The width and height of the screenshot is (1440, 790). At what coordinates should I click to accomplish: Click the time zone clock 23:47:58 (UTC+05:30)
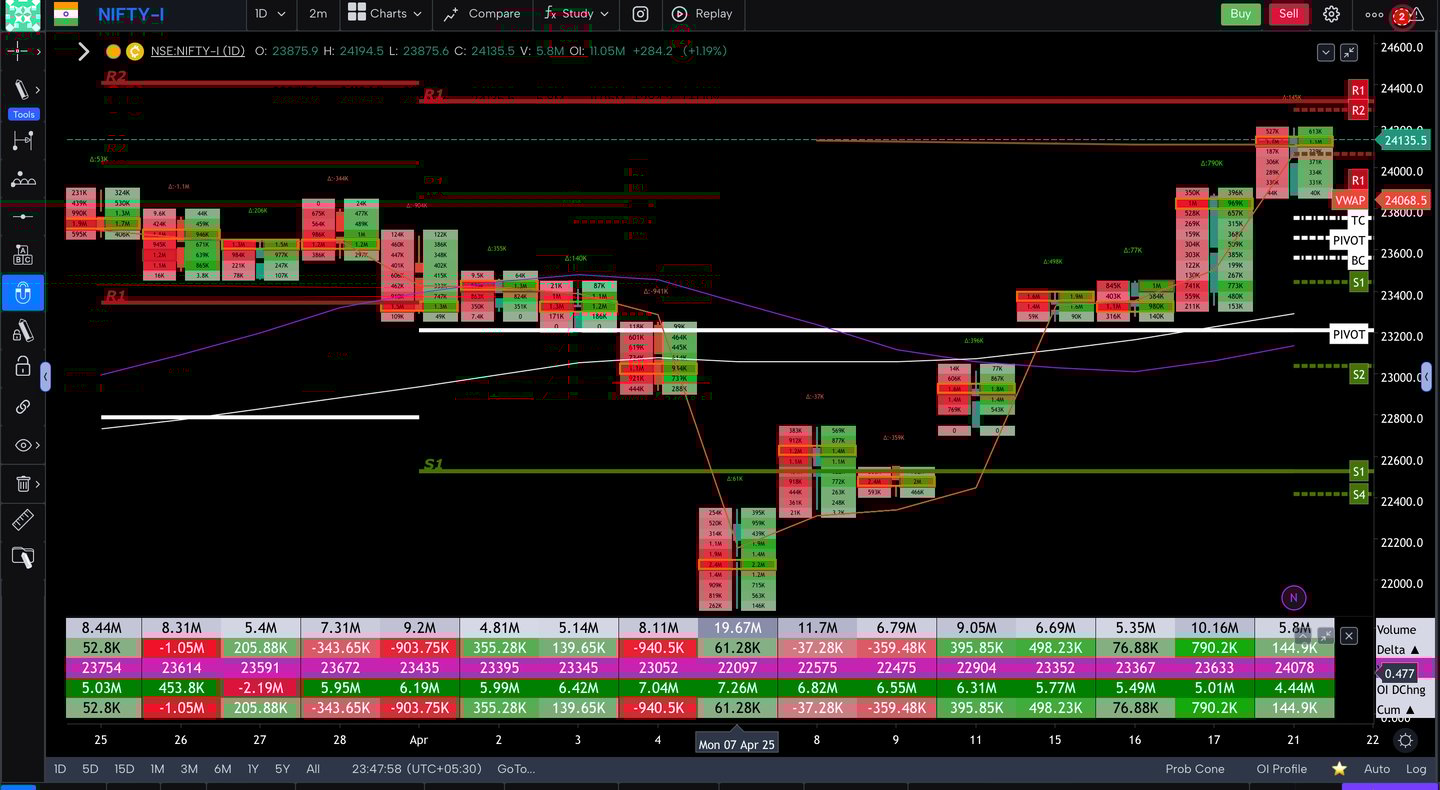coord(416,769)
